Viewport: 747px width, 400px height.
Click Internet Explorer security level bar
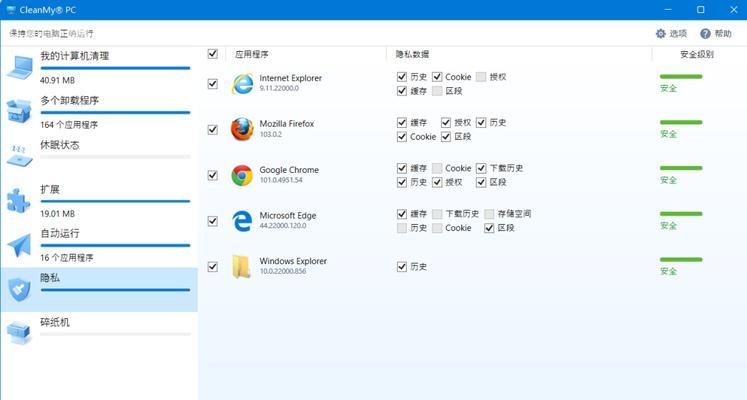[x=681, y=76]
